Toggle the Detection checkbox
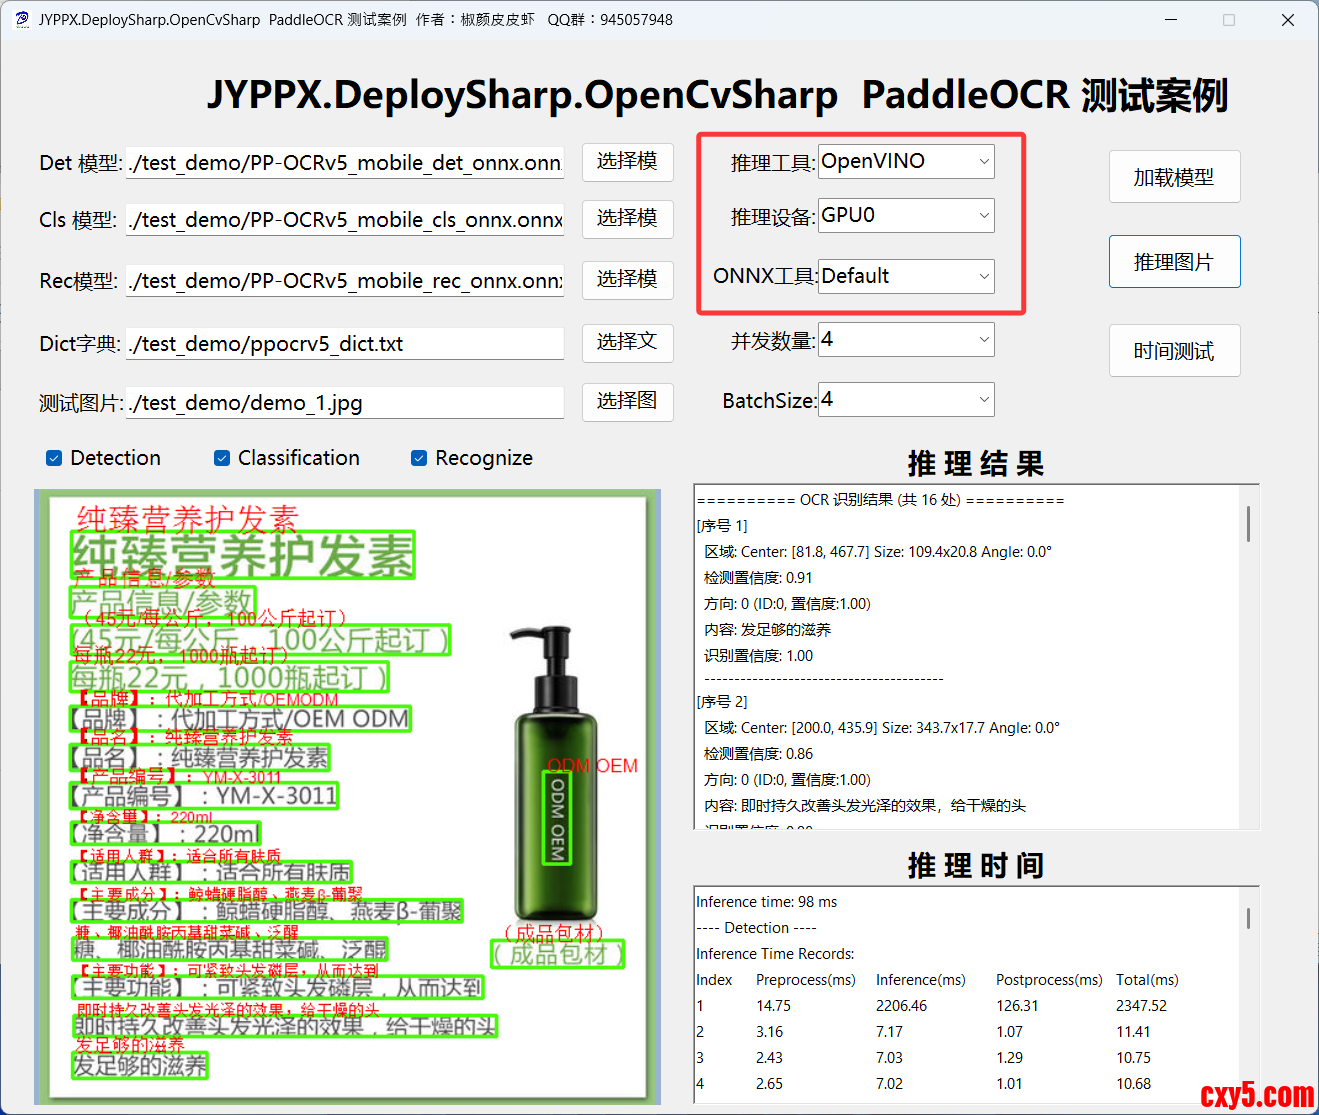This screenshot has height=1115, width=1319. coord(54,458)
